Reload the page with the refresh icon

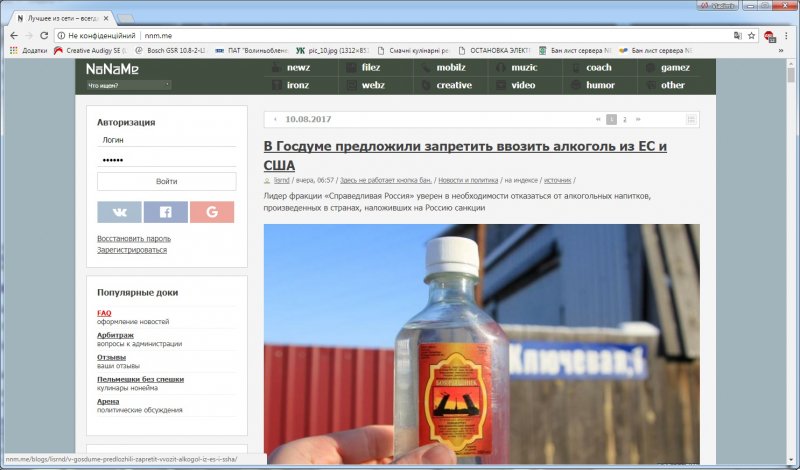(44, 36)
